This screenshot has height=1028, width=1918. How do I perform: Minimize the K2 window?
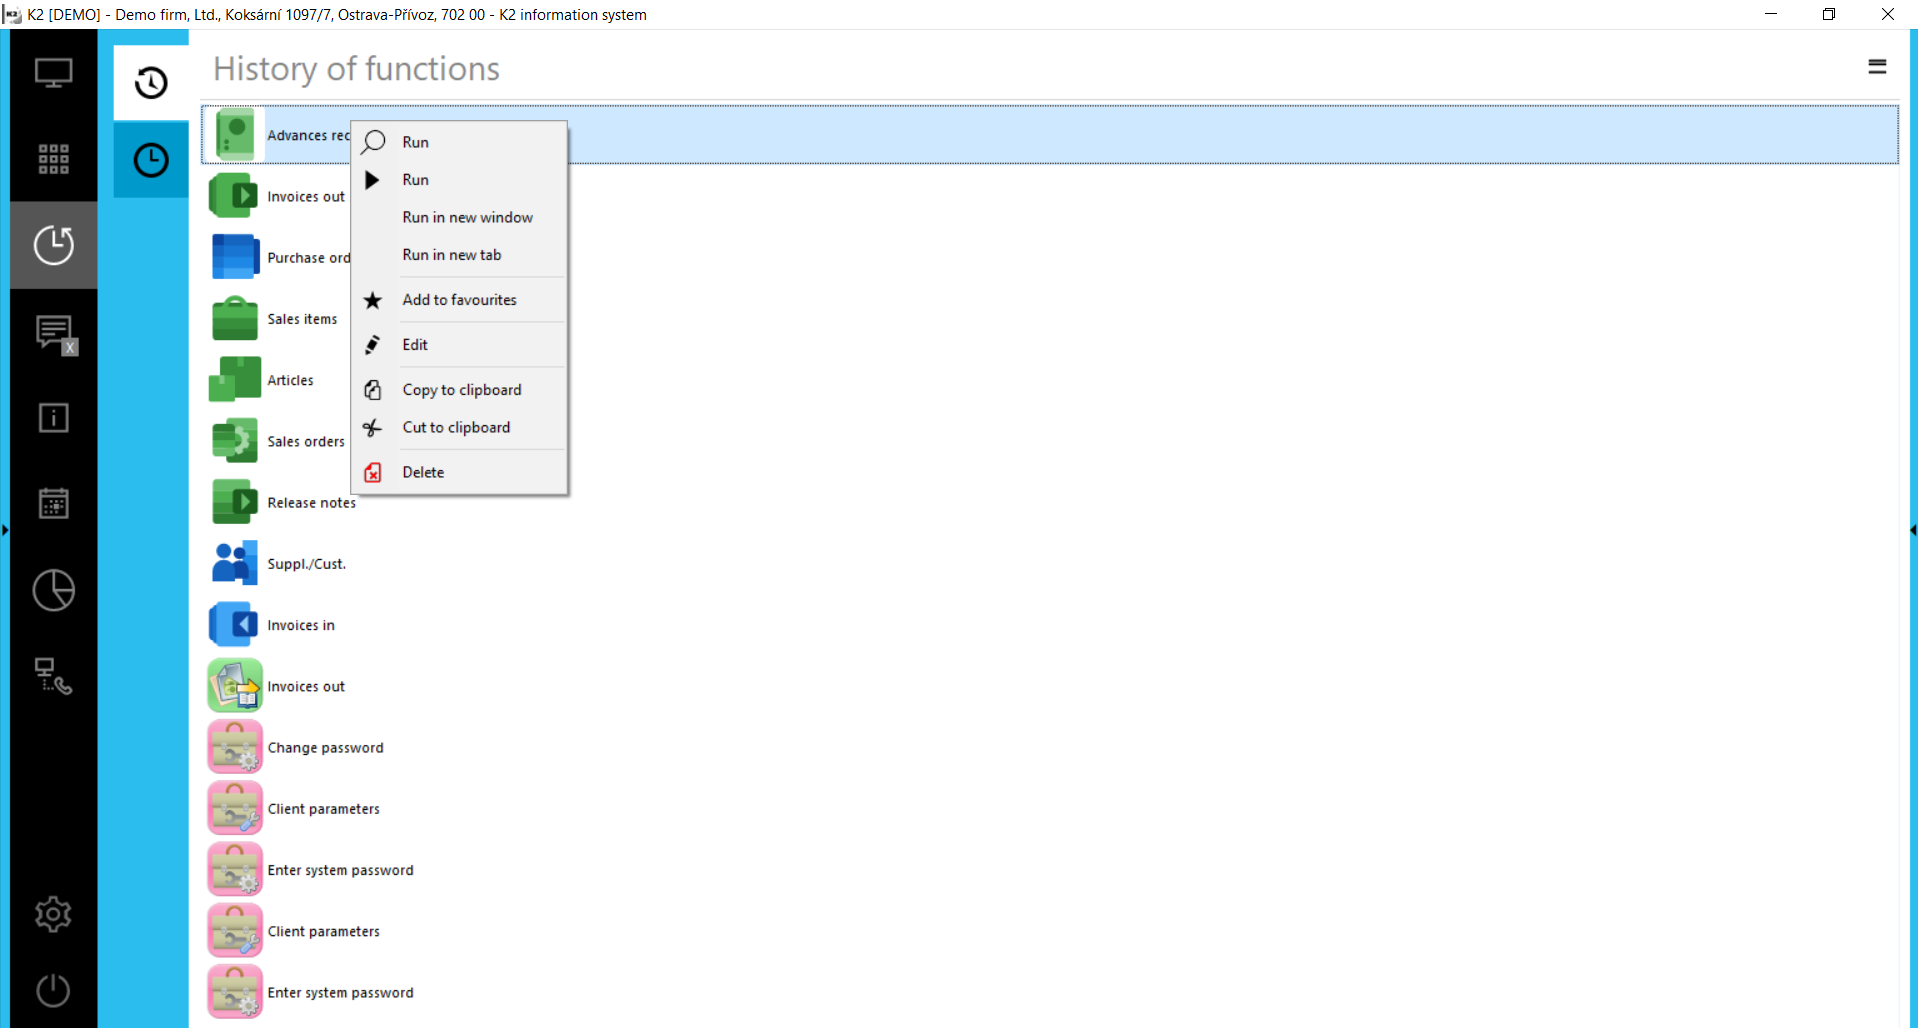pos(1771,14)
